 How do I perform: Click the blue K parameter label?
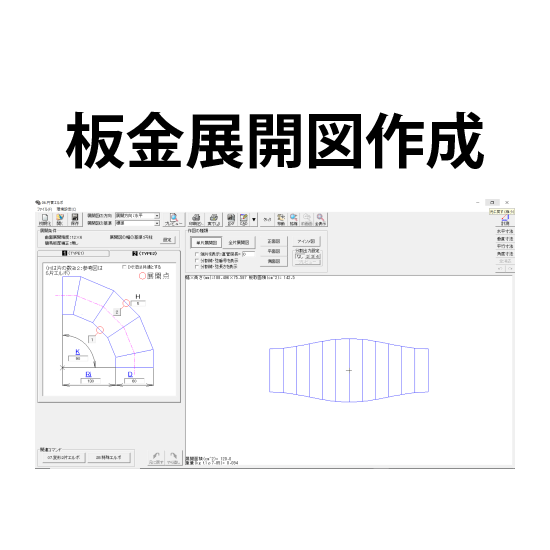(x=78, y=352)
